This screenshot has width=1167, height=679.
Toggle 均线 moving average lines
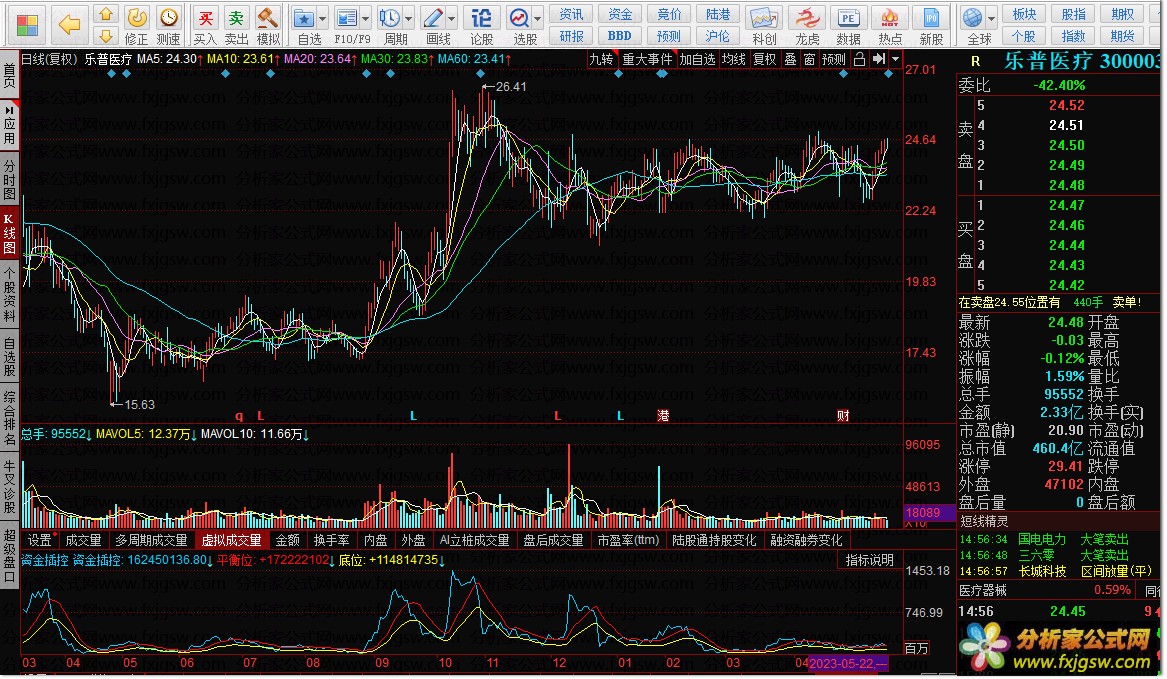pyautogui.click(x=734, y=60)
